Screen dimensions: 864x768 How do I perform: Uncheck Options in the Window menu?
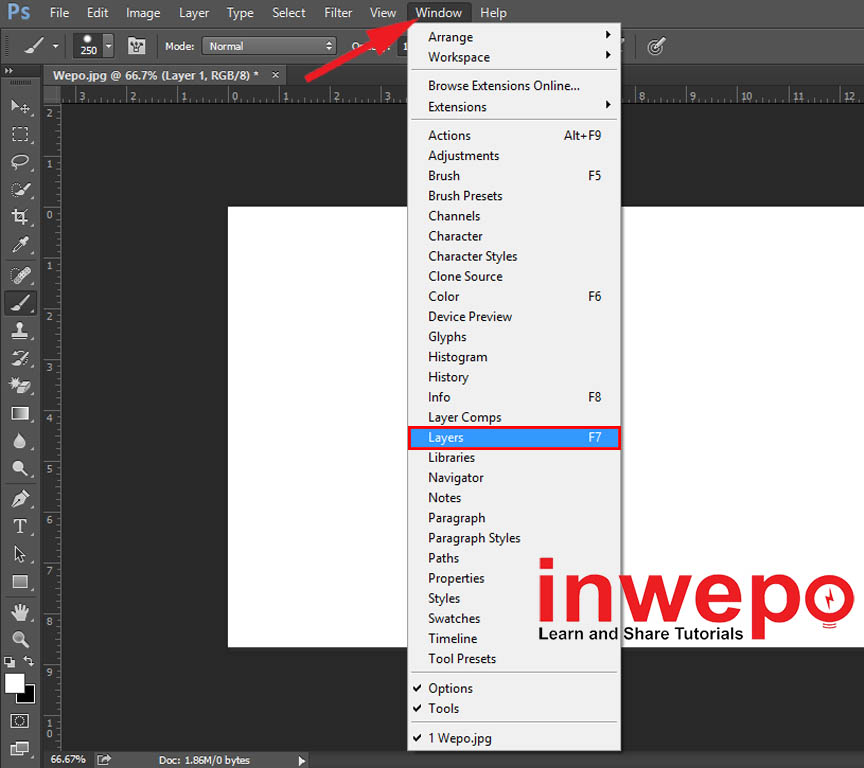point(450,688)
